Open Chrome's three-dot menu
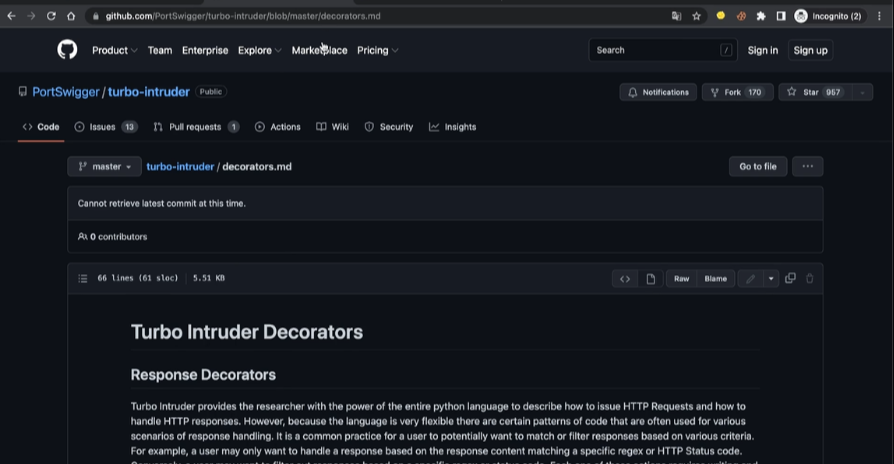894x464 pixels. (x=879, y=16)
